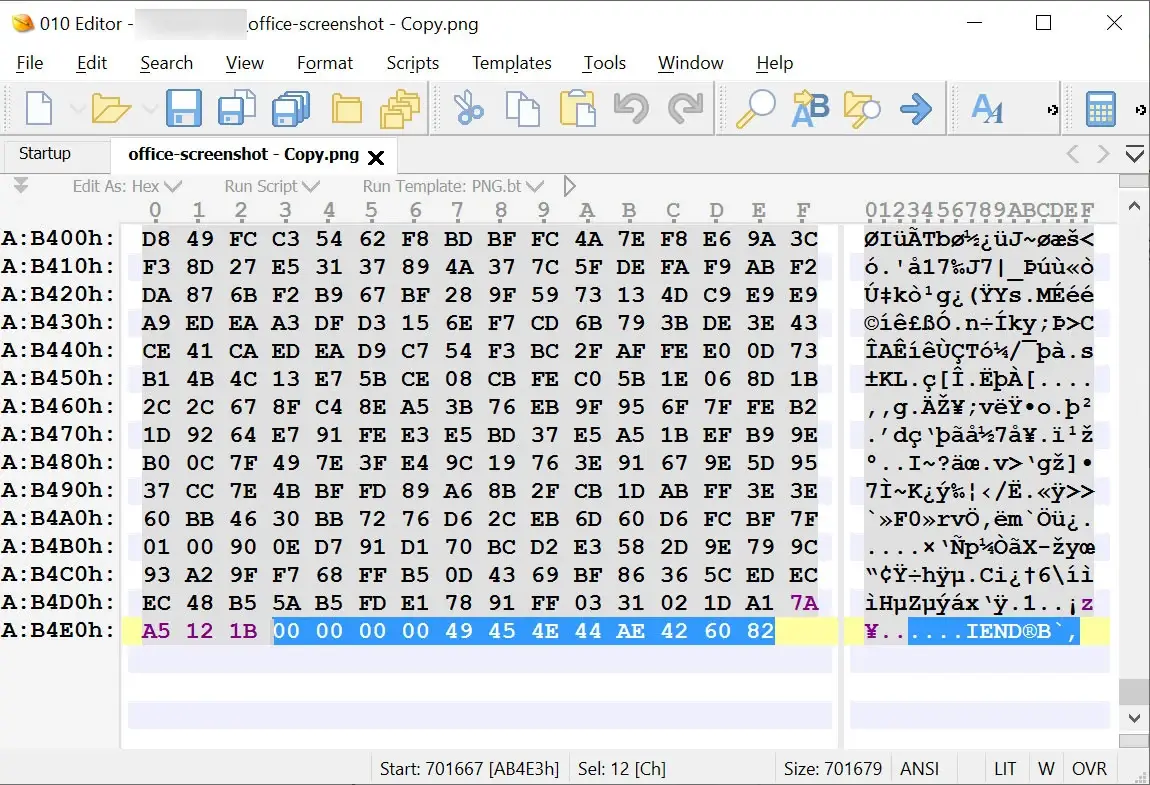This screenshot has height=785, width=1150.
Task: Open the Scripts menu
Action: coord(413,63)
